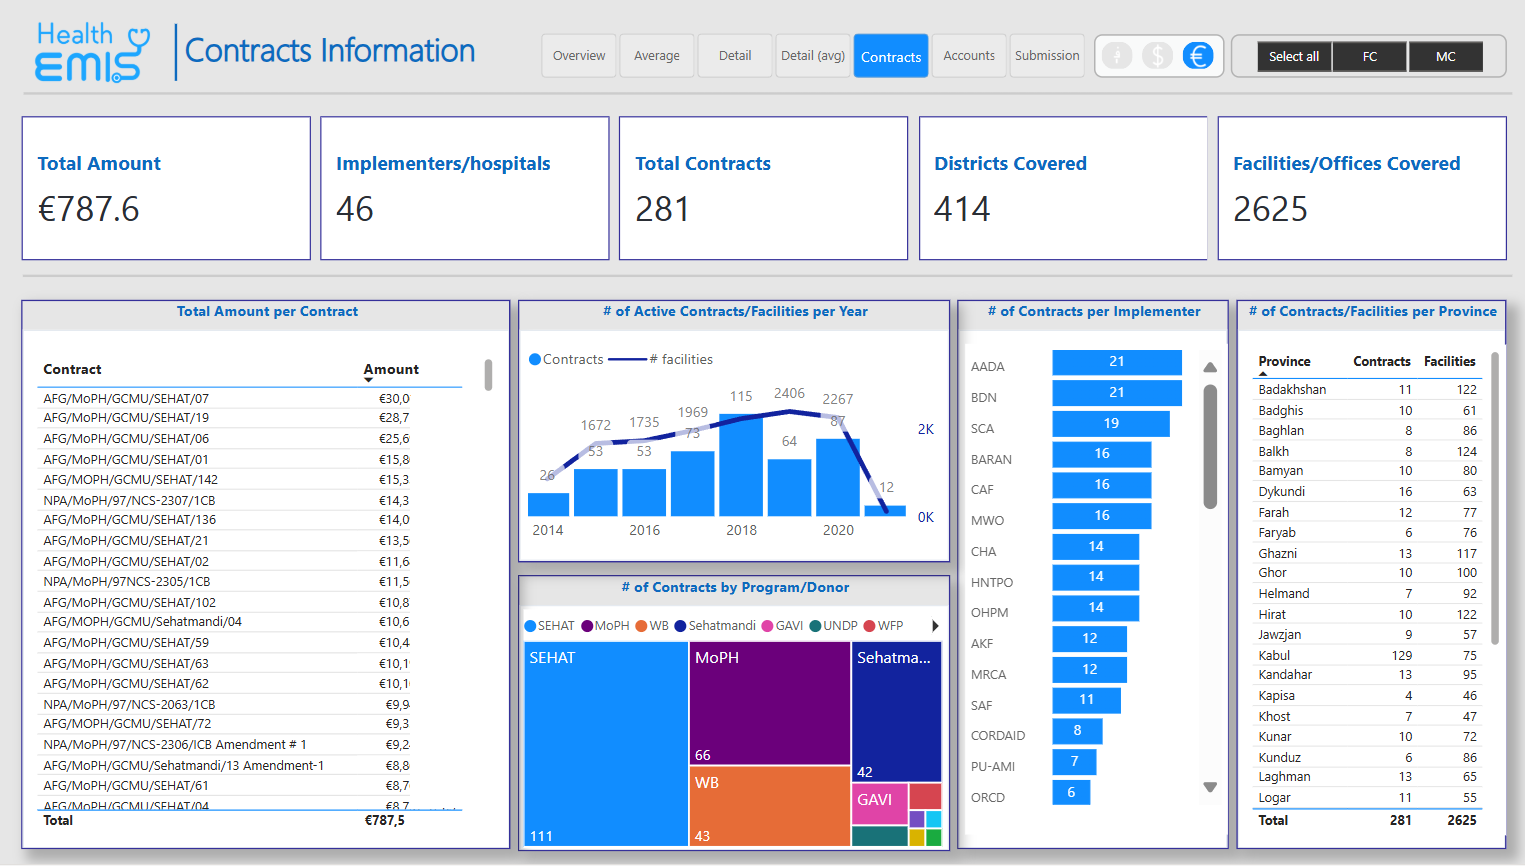This screenshot has width=1525, height=866.
Task: Open the Overview tab
Action: (579, 56)
